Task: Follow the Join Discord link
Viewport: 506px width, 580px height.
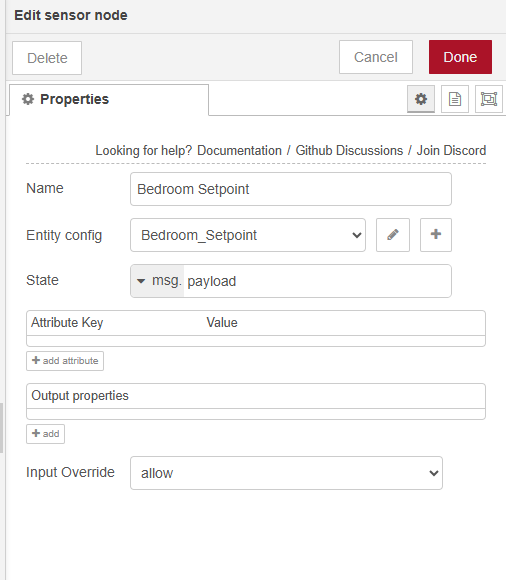Action: pyautogui.click(x=451, y=151)
